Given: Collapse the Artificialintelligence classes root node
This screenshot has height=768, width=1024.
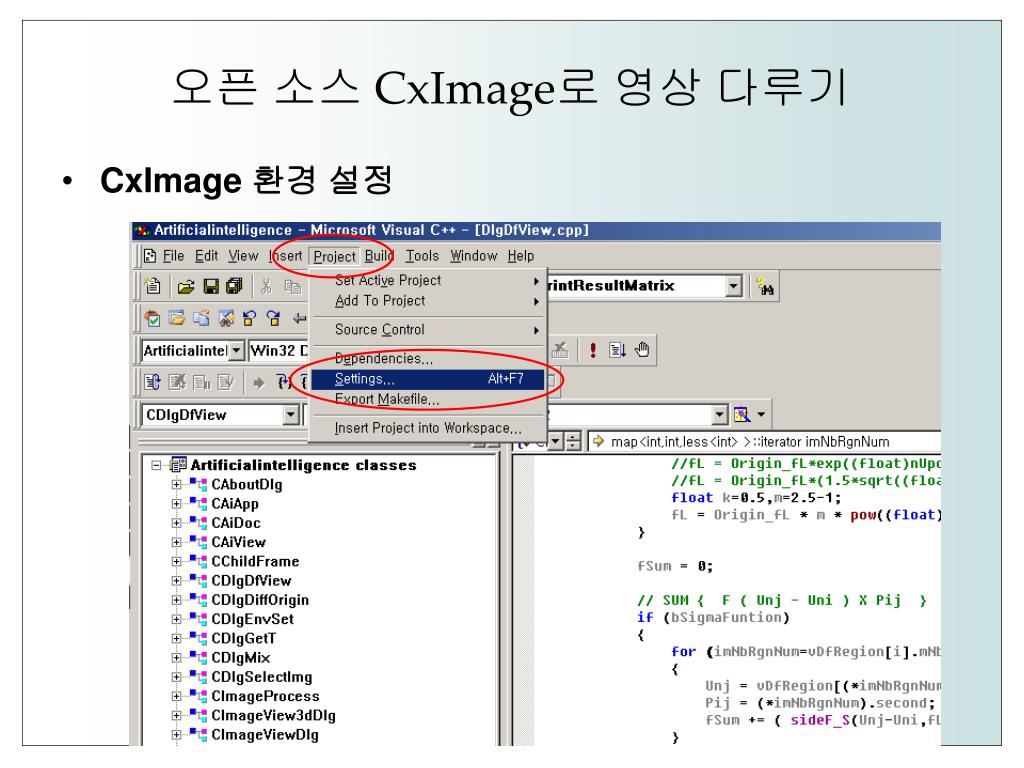Looking at the screenshot, I should (156, 465).
